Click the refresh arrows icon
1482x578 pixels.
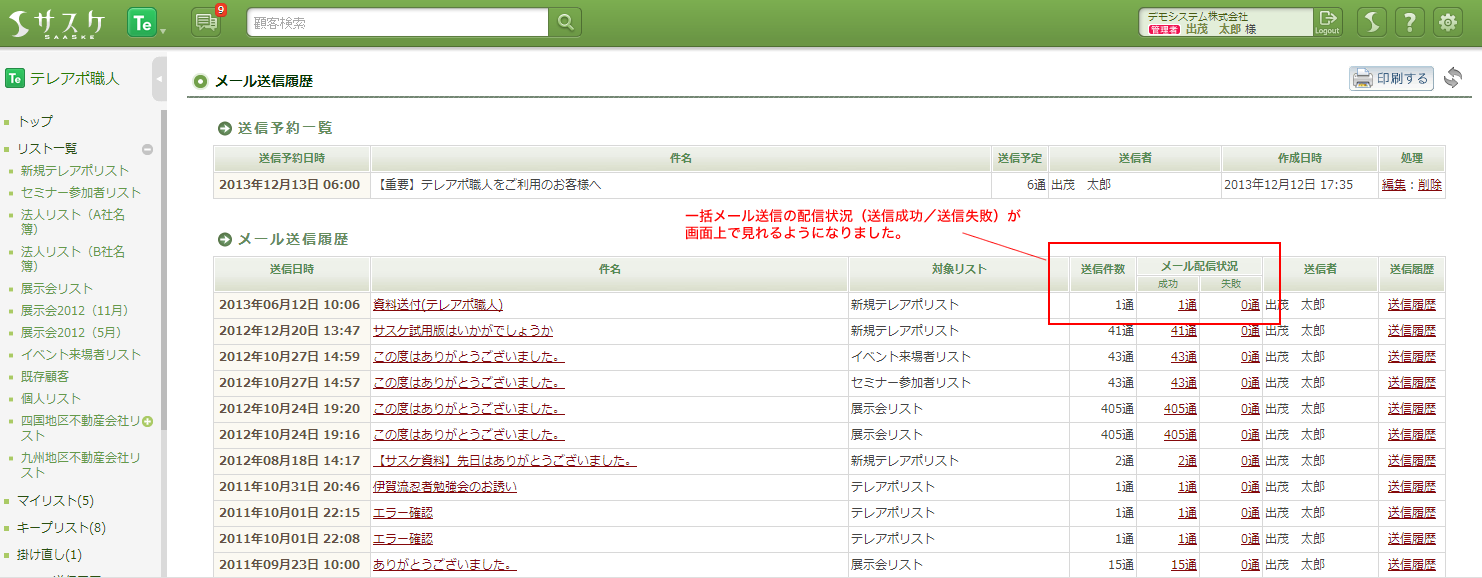(1453, 78)
